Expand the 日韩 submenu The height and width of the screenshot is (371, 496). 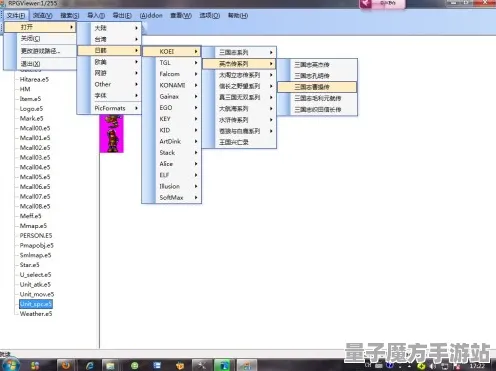(x=109, y=50)
